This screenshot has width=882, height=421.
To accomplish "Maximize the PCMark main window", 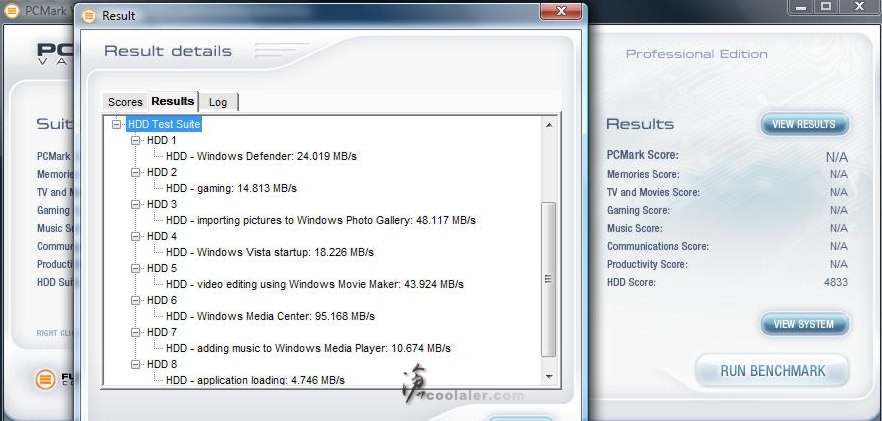I will click(825, 7).
